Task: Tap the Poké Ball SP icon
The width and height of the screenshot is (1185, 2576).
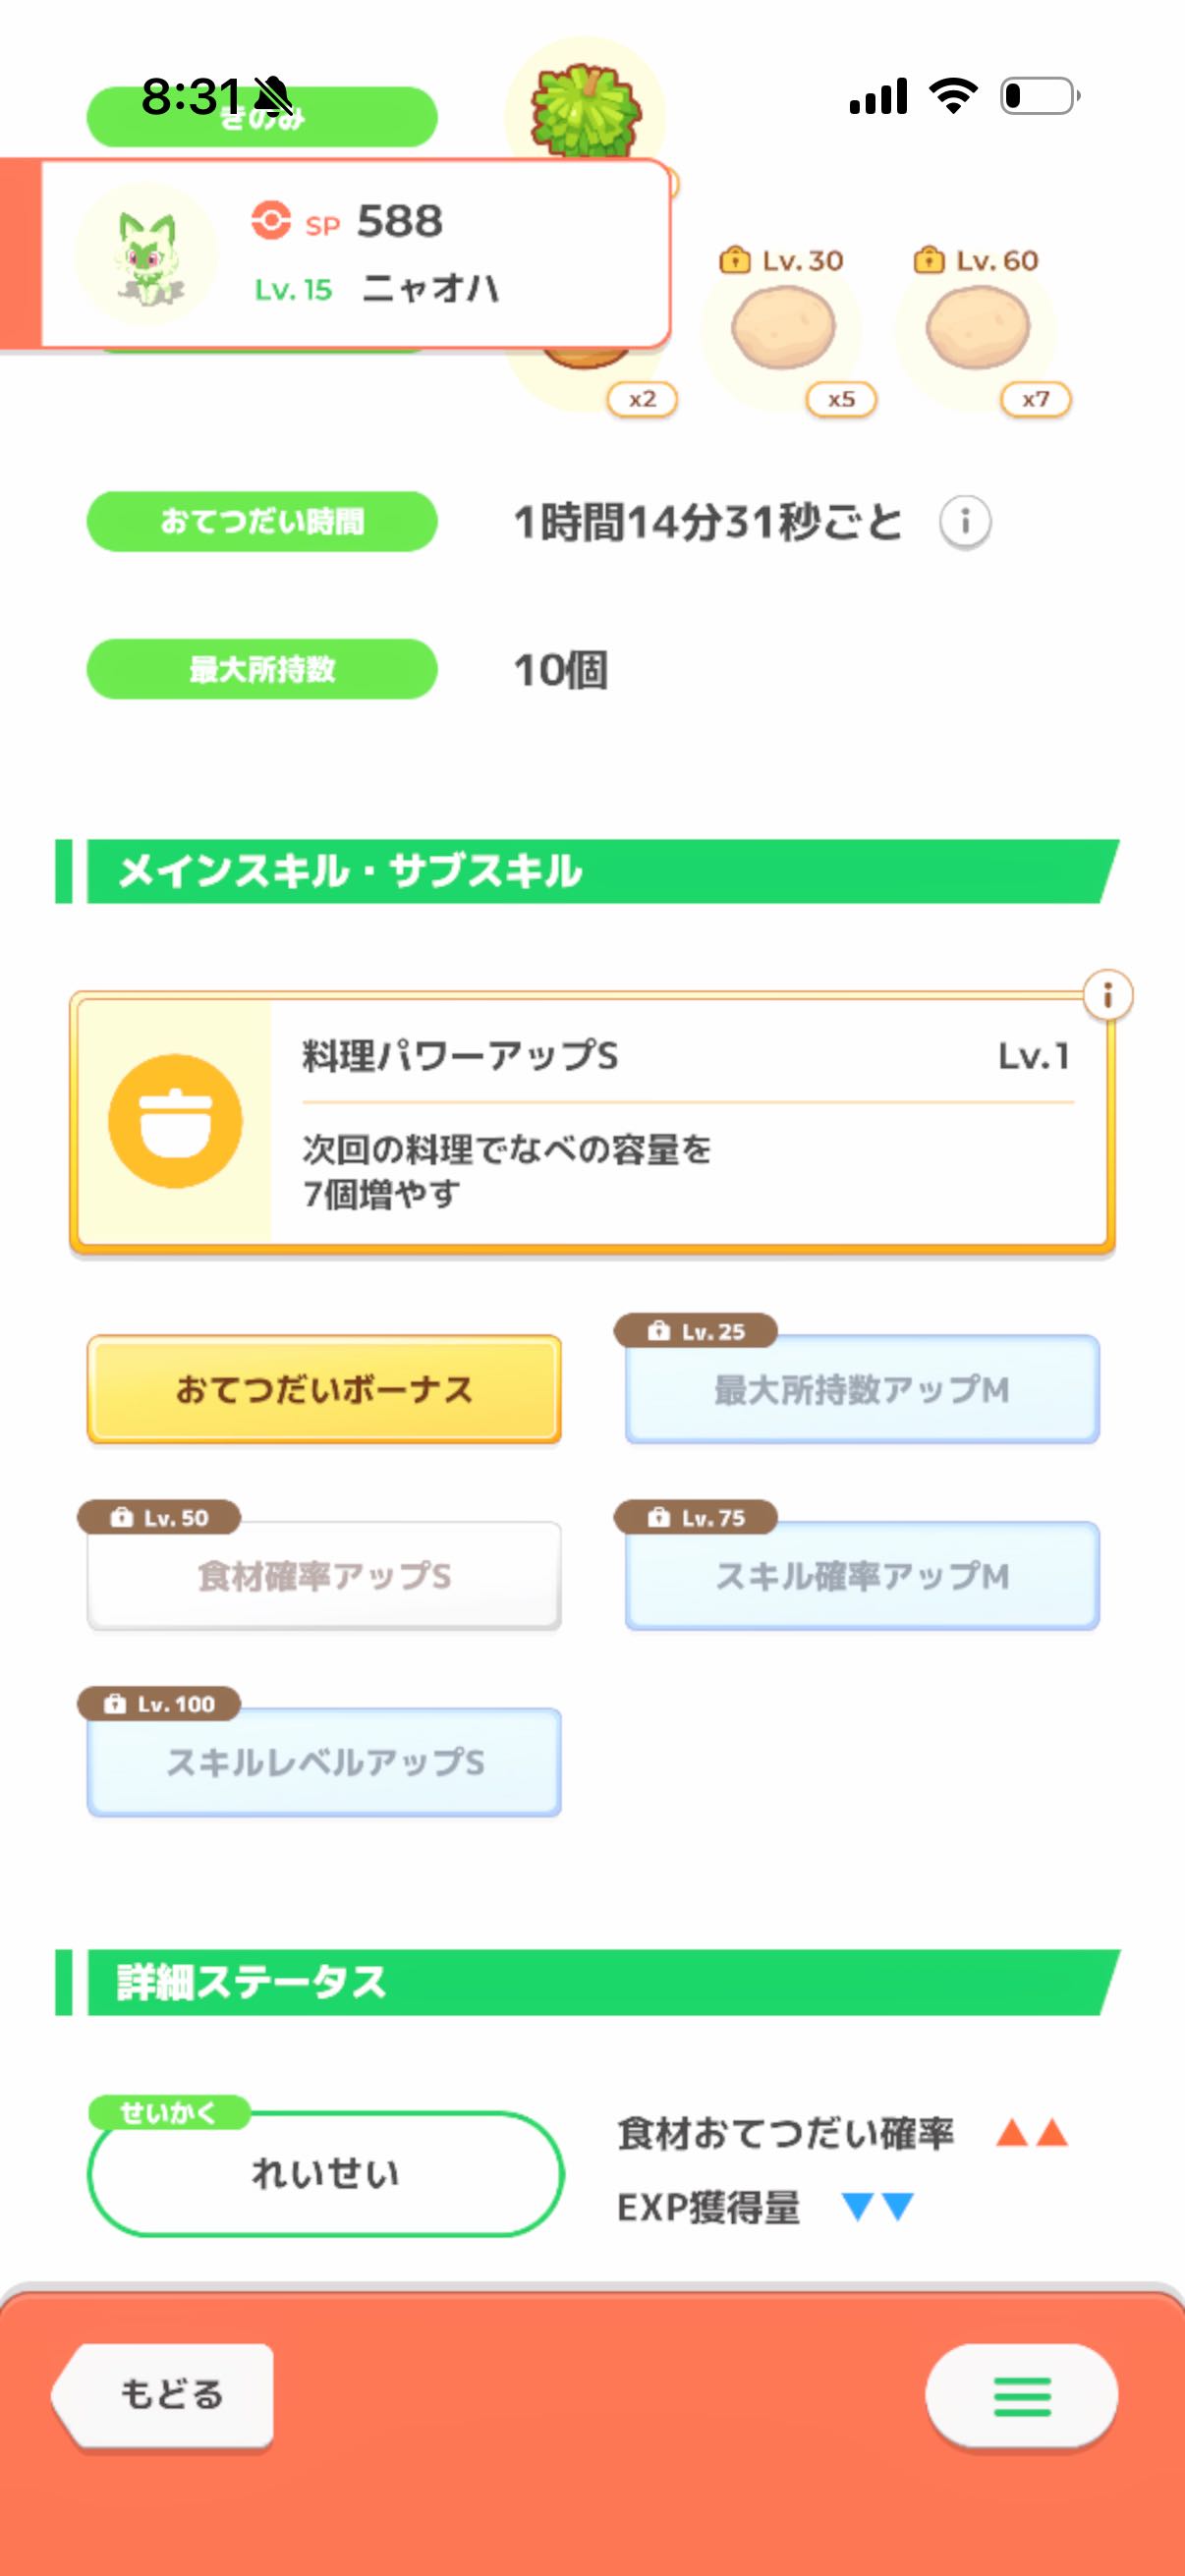Action: [271, 220]
